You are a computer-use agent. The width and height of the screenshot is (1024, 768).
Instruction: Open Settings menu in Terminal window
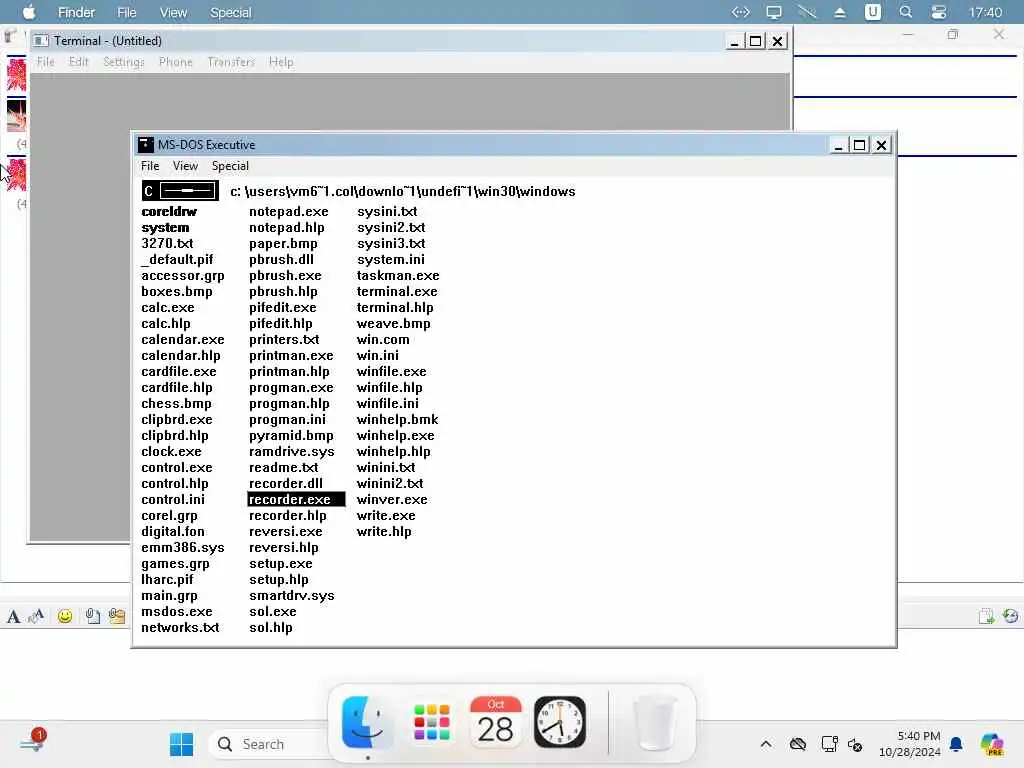[123, 62]
